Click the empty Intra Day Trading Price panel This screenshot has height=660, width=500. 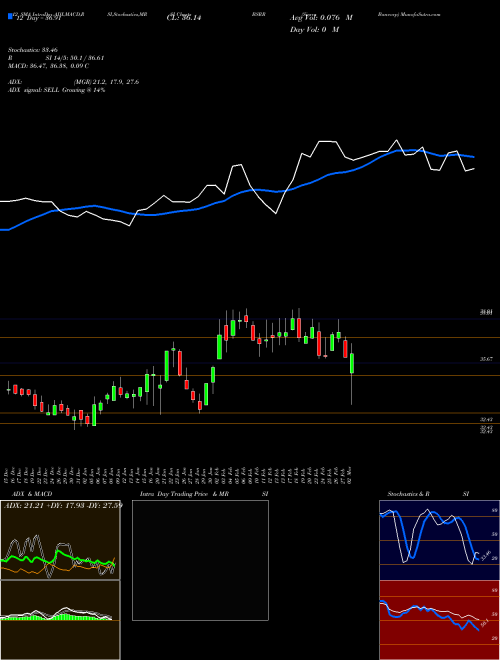click(x=200, y=560)
